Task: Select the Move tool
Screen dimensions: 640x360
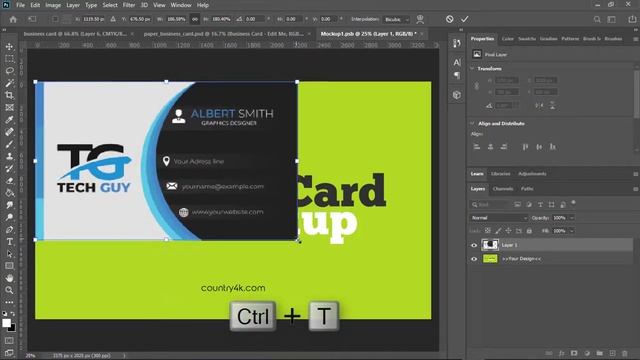Action: (x=9, y=47)
